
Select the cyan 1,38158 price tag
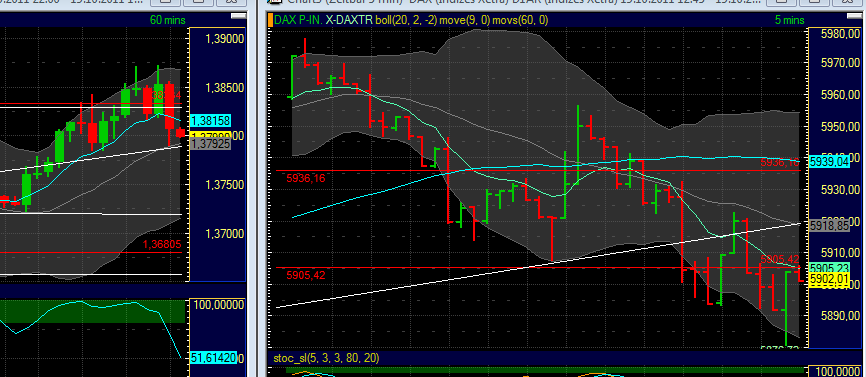pos(210,120)
